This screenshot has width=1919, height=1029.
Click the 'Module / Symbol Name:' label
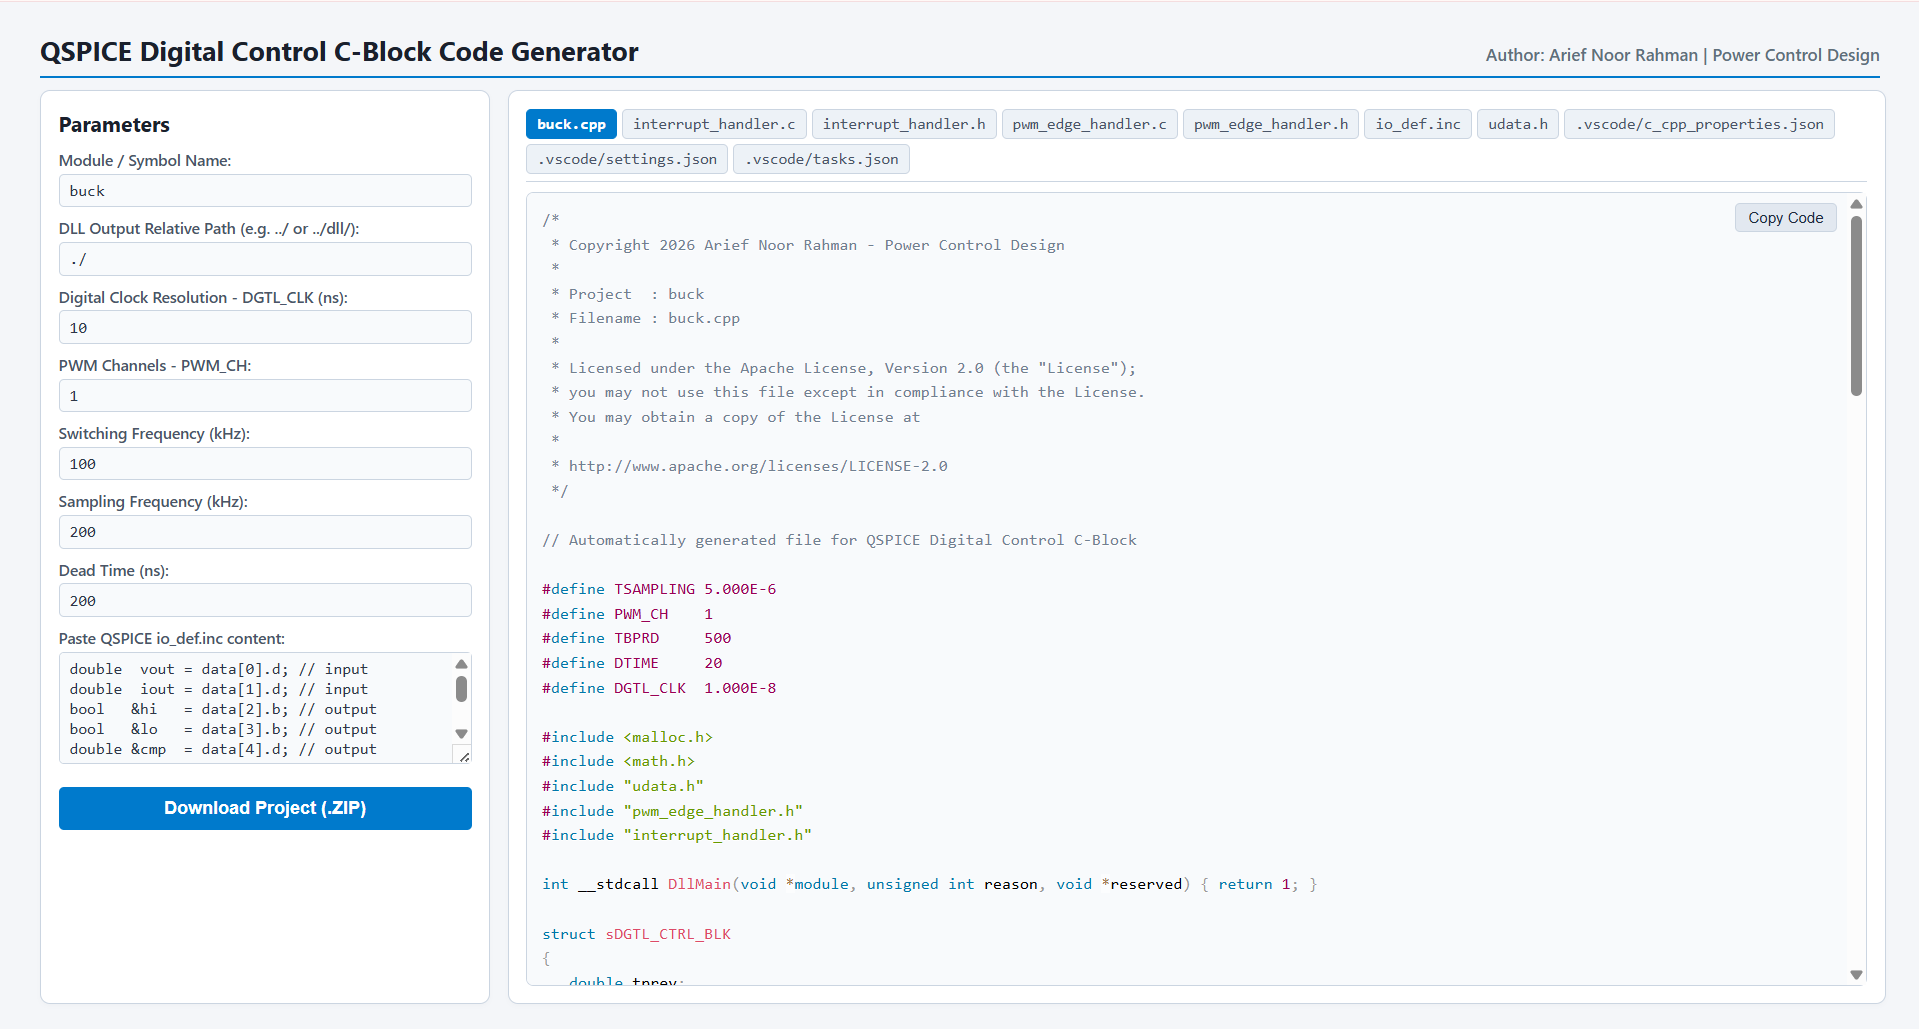click(x=145, y=161)
